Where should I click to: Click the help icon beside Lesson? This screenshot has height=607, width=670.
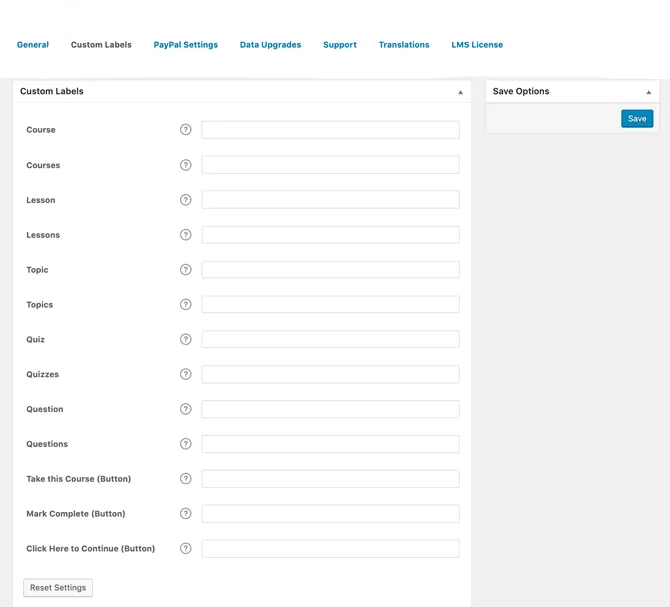pos(185,200)
